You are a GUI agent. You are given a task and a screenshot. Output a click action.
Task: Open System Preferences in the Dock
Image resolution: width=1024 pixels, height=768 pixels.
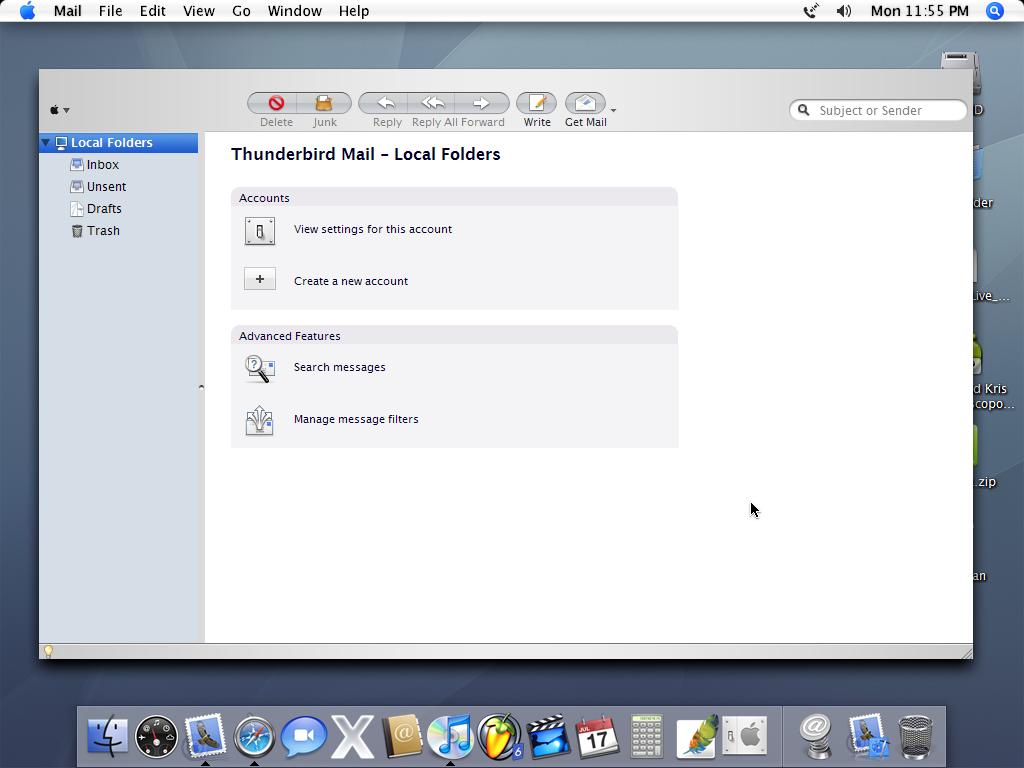(x=745, y=736)
